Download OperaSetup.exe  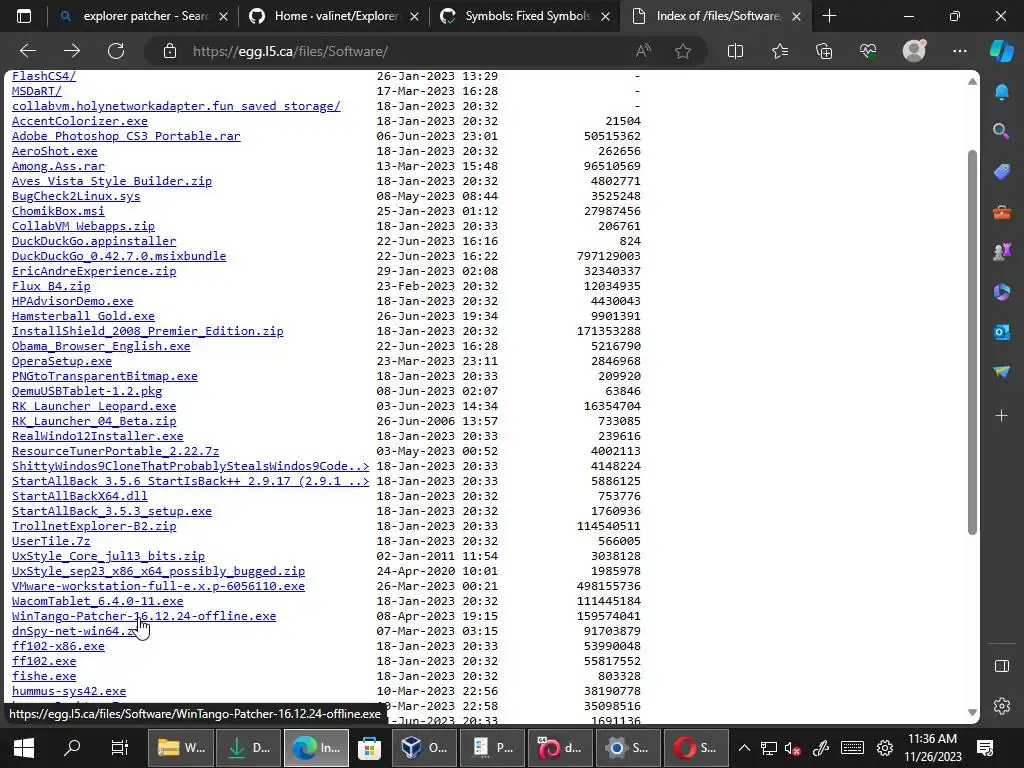pos(61,361)
